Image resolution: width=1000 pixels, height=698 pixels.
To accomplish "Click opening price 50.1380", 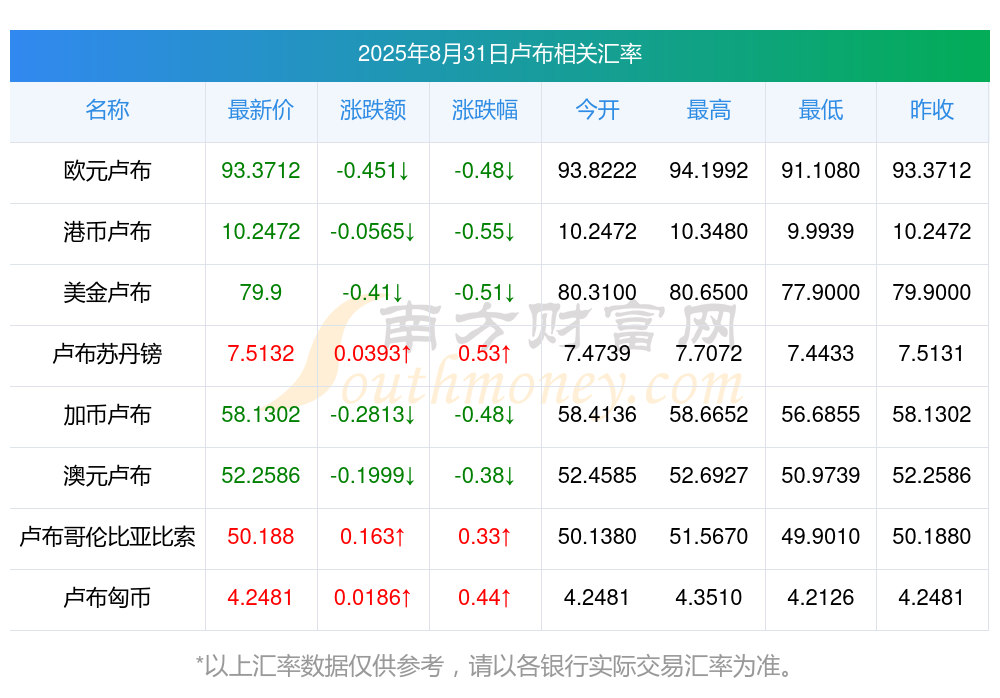I will pyautogui.click(x=597, y=537).
